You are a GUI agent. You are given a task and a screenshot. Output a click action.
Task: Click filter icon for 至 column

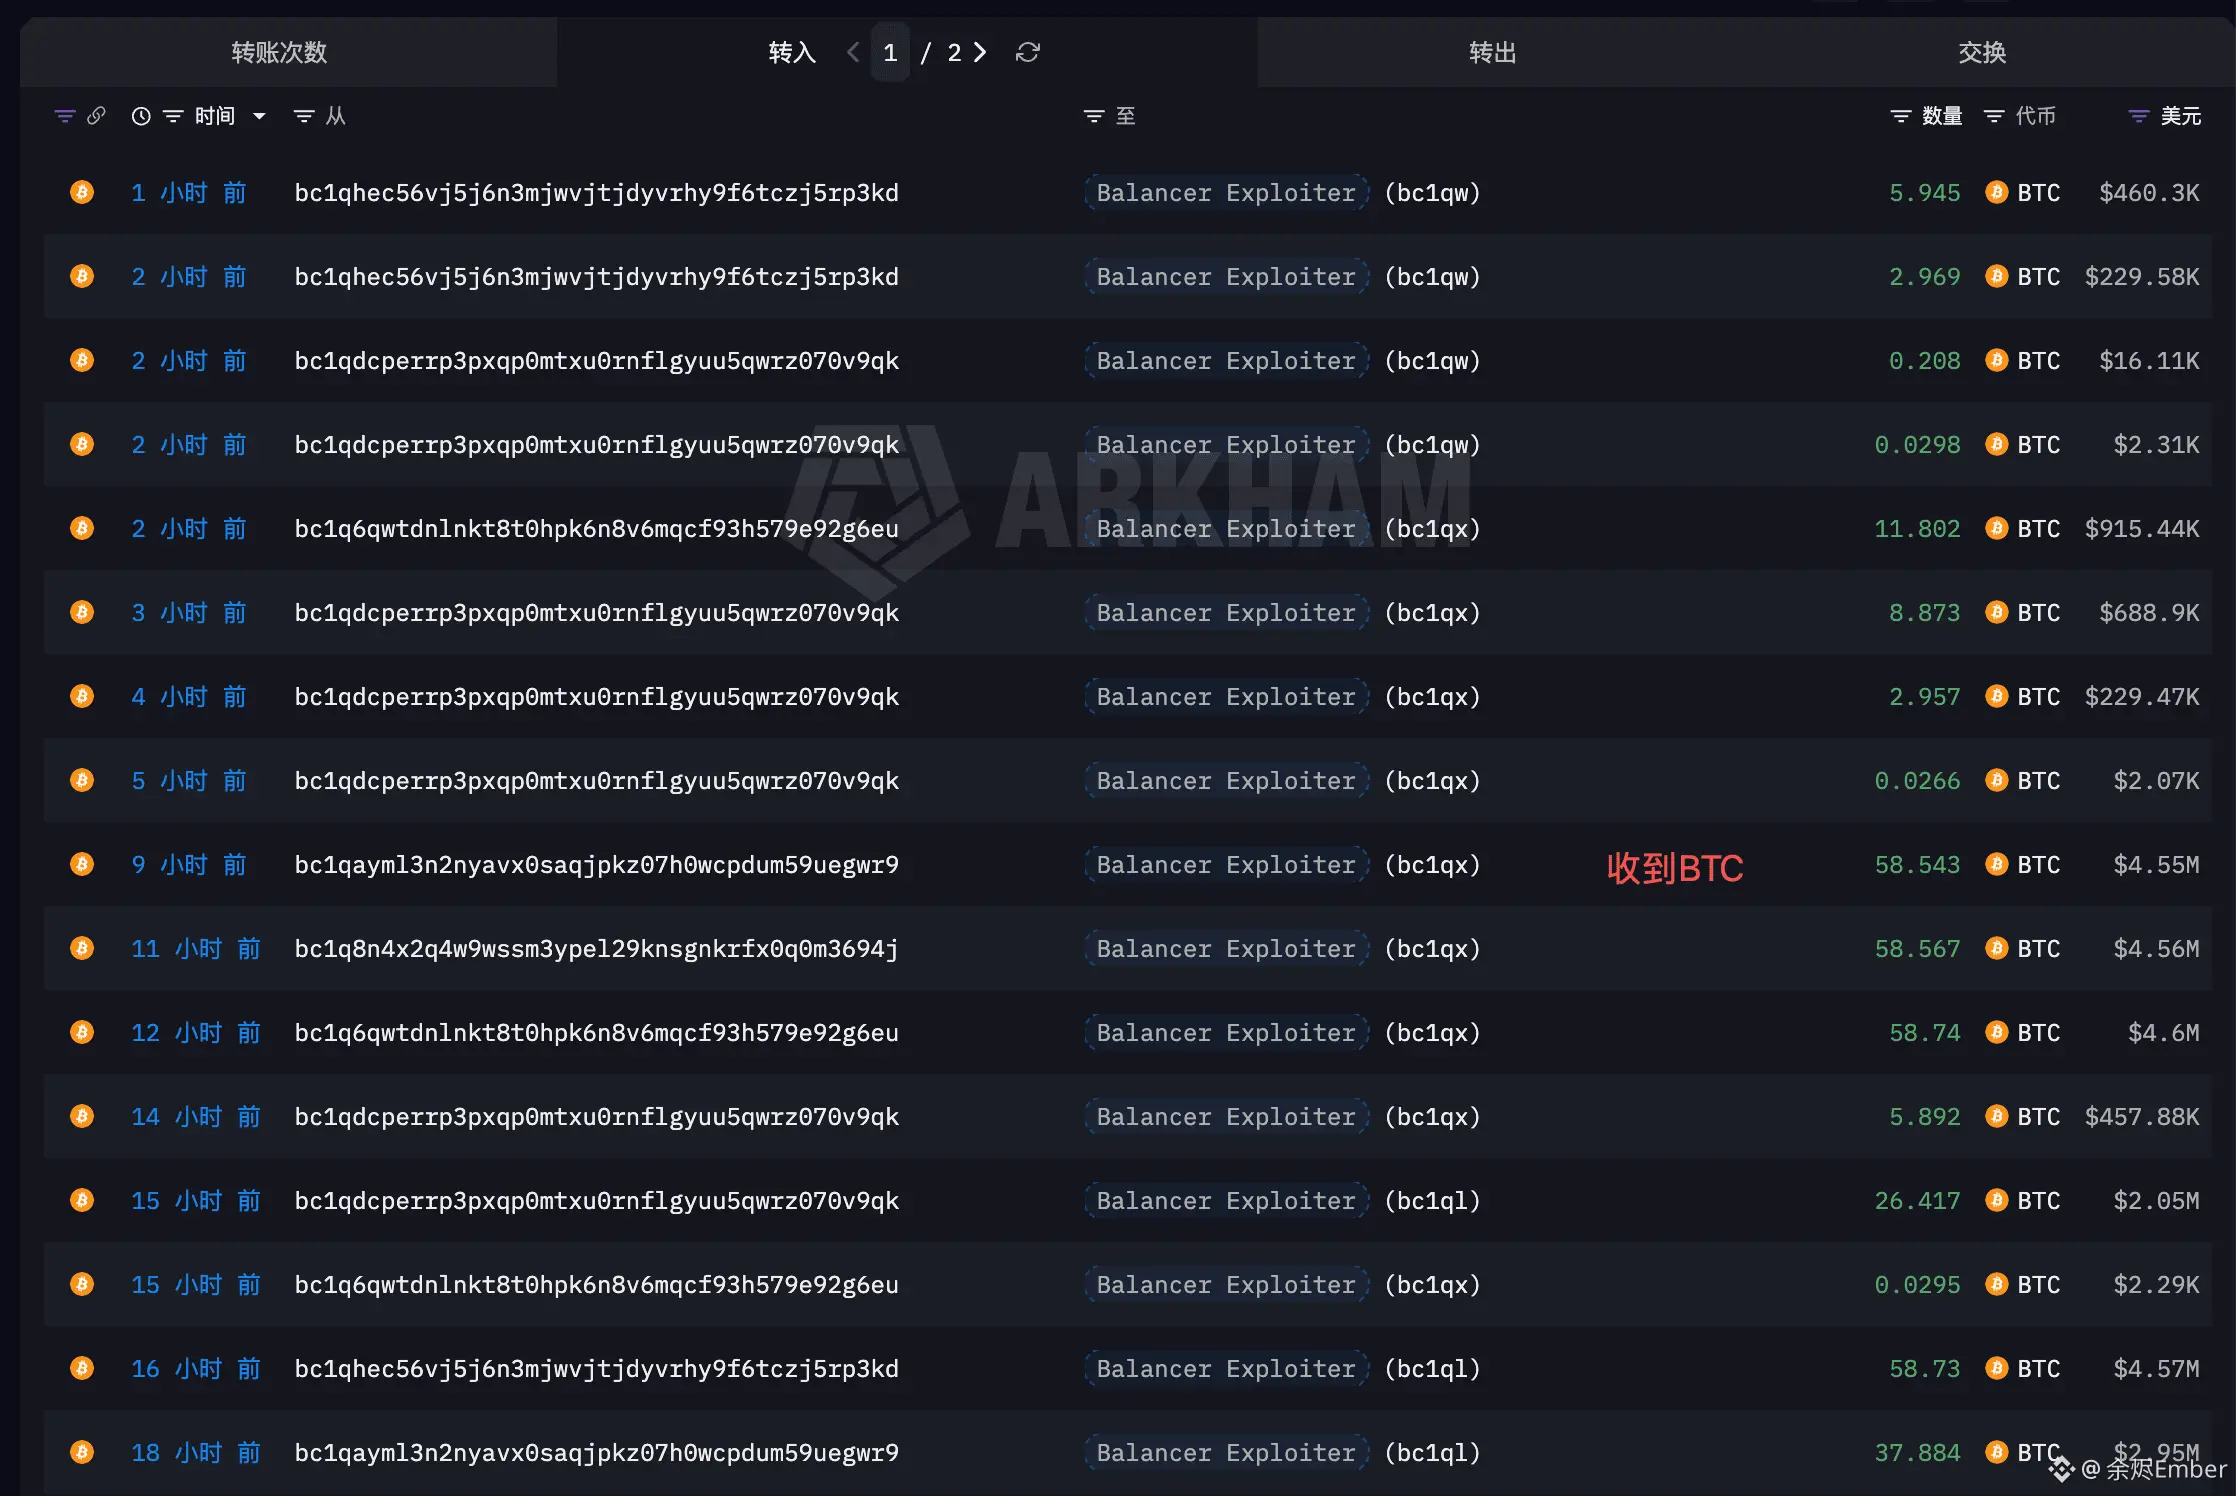pyautogui.click(x=1094, y=116)
